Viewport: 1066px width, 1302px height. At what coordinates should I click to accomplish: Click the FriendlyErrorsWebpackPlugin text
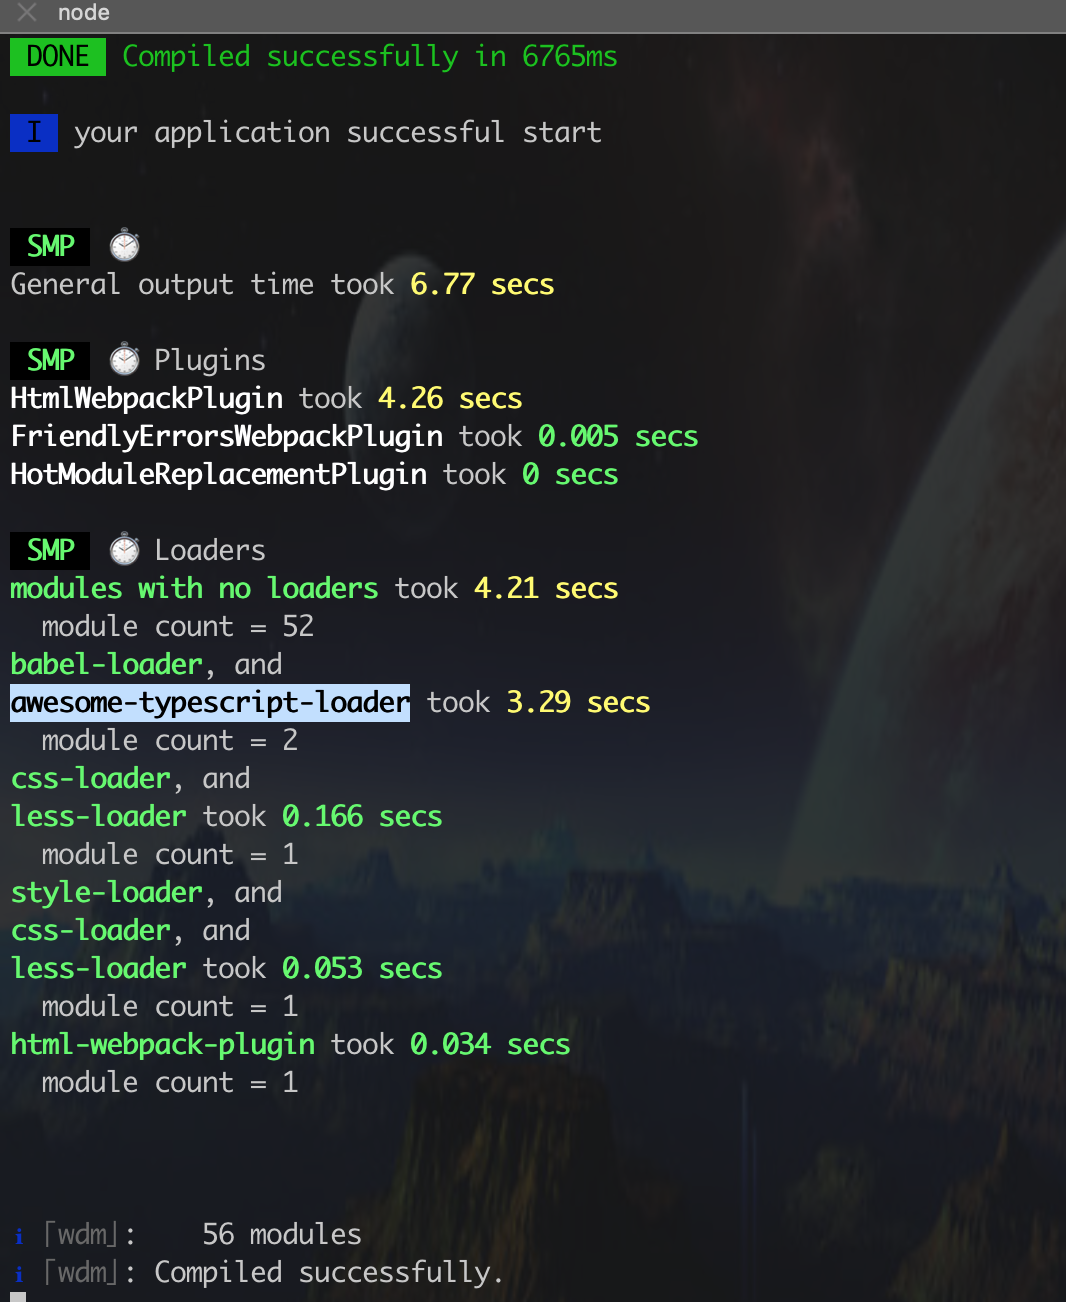pos(227,436)
